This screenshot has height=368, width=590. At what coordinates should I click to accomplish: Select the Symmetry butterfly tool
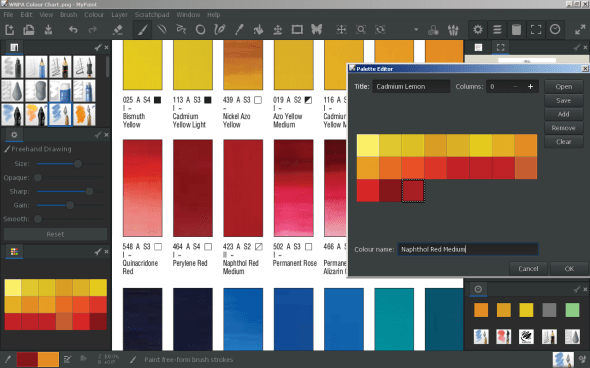[x=317, y=30]
